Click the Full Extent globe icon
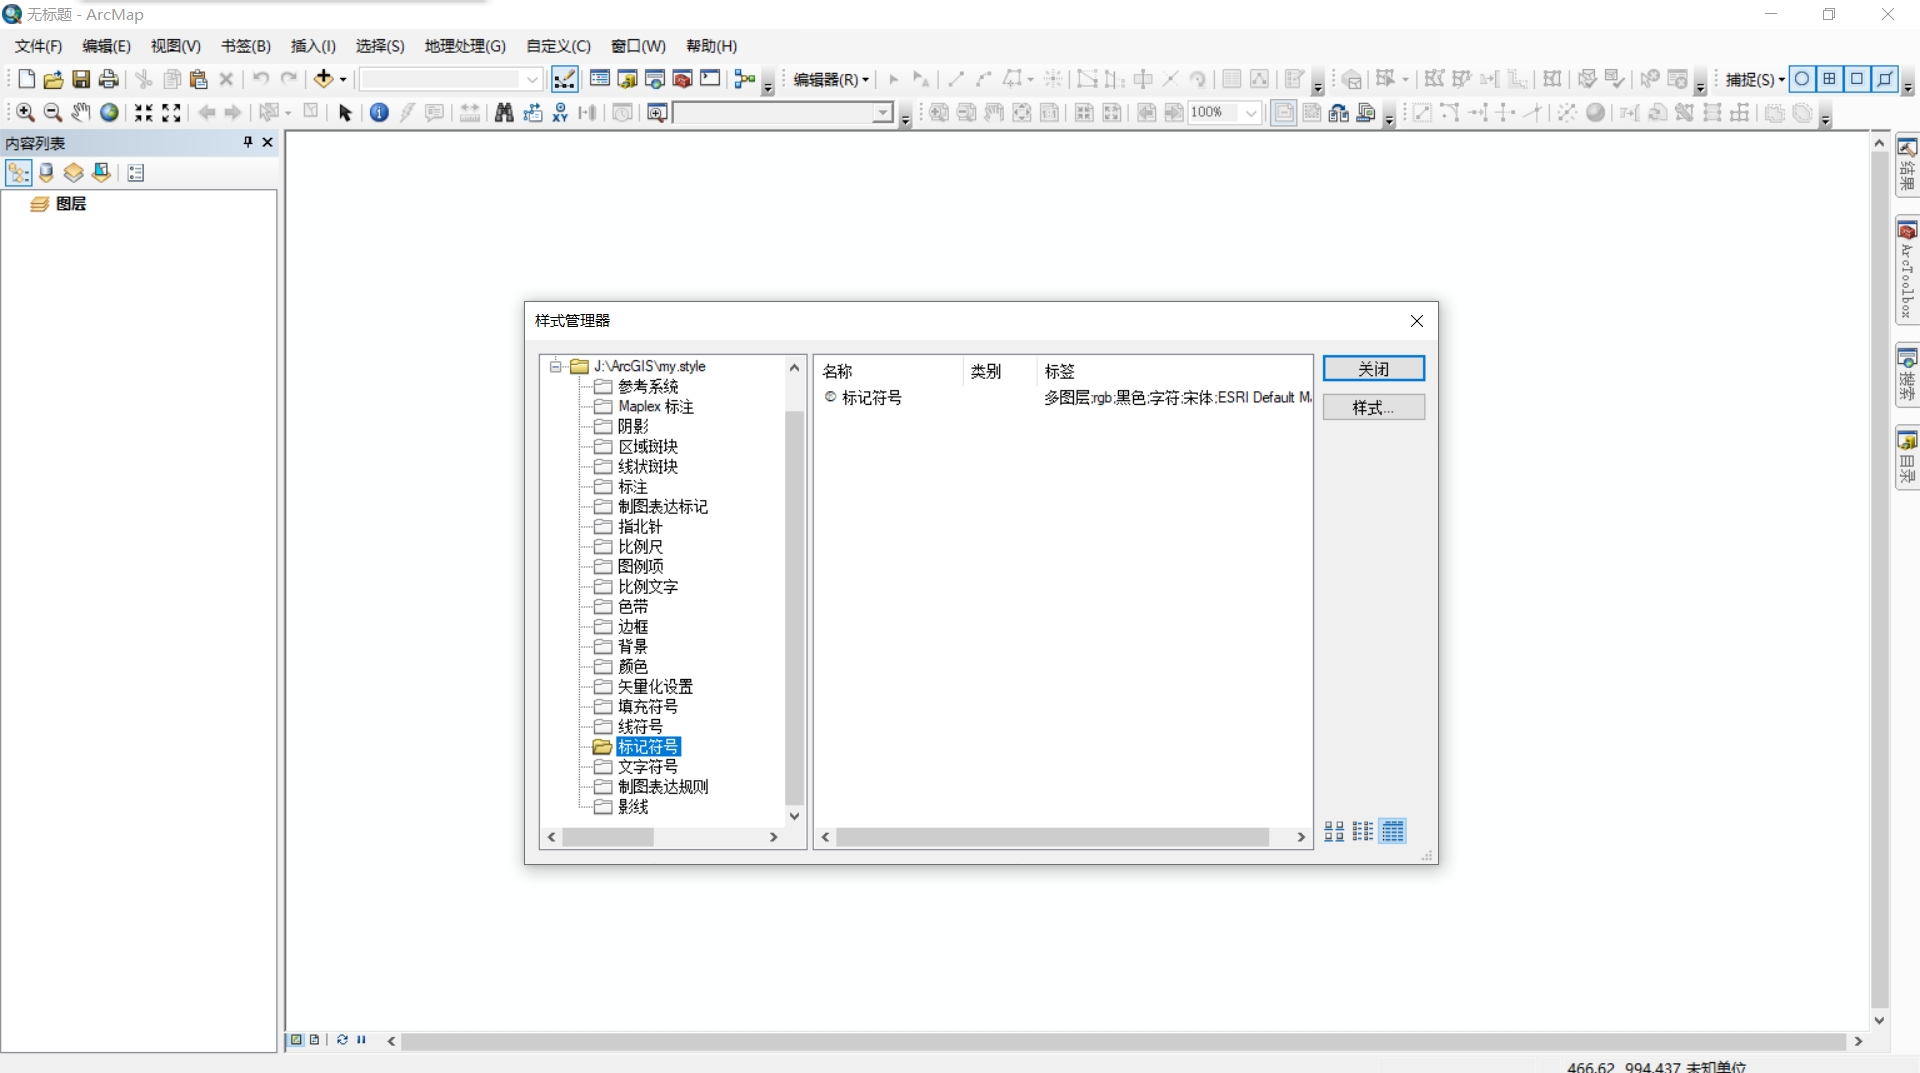Screen dimensions: 1920x1073 pyautogui.click(x=109, y=113)
